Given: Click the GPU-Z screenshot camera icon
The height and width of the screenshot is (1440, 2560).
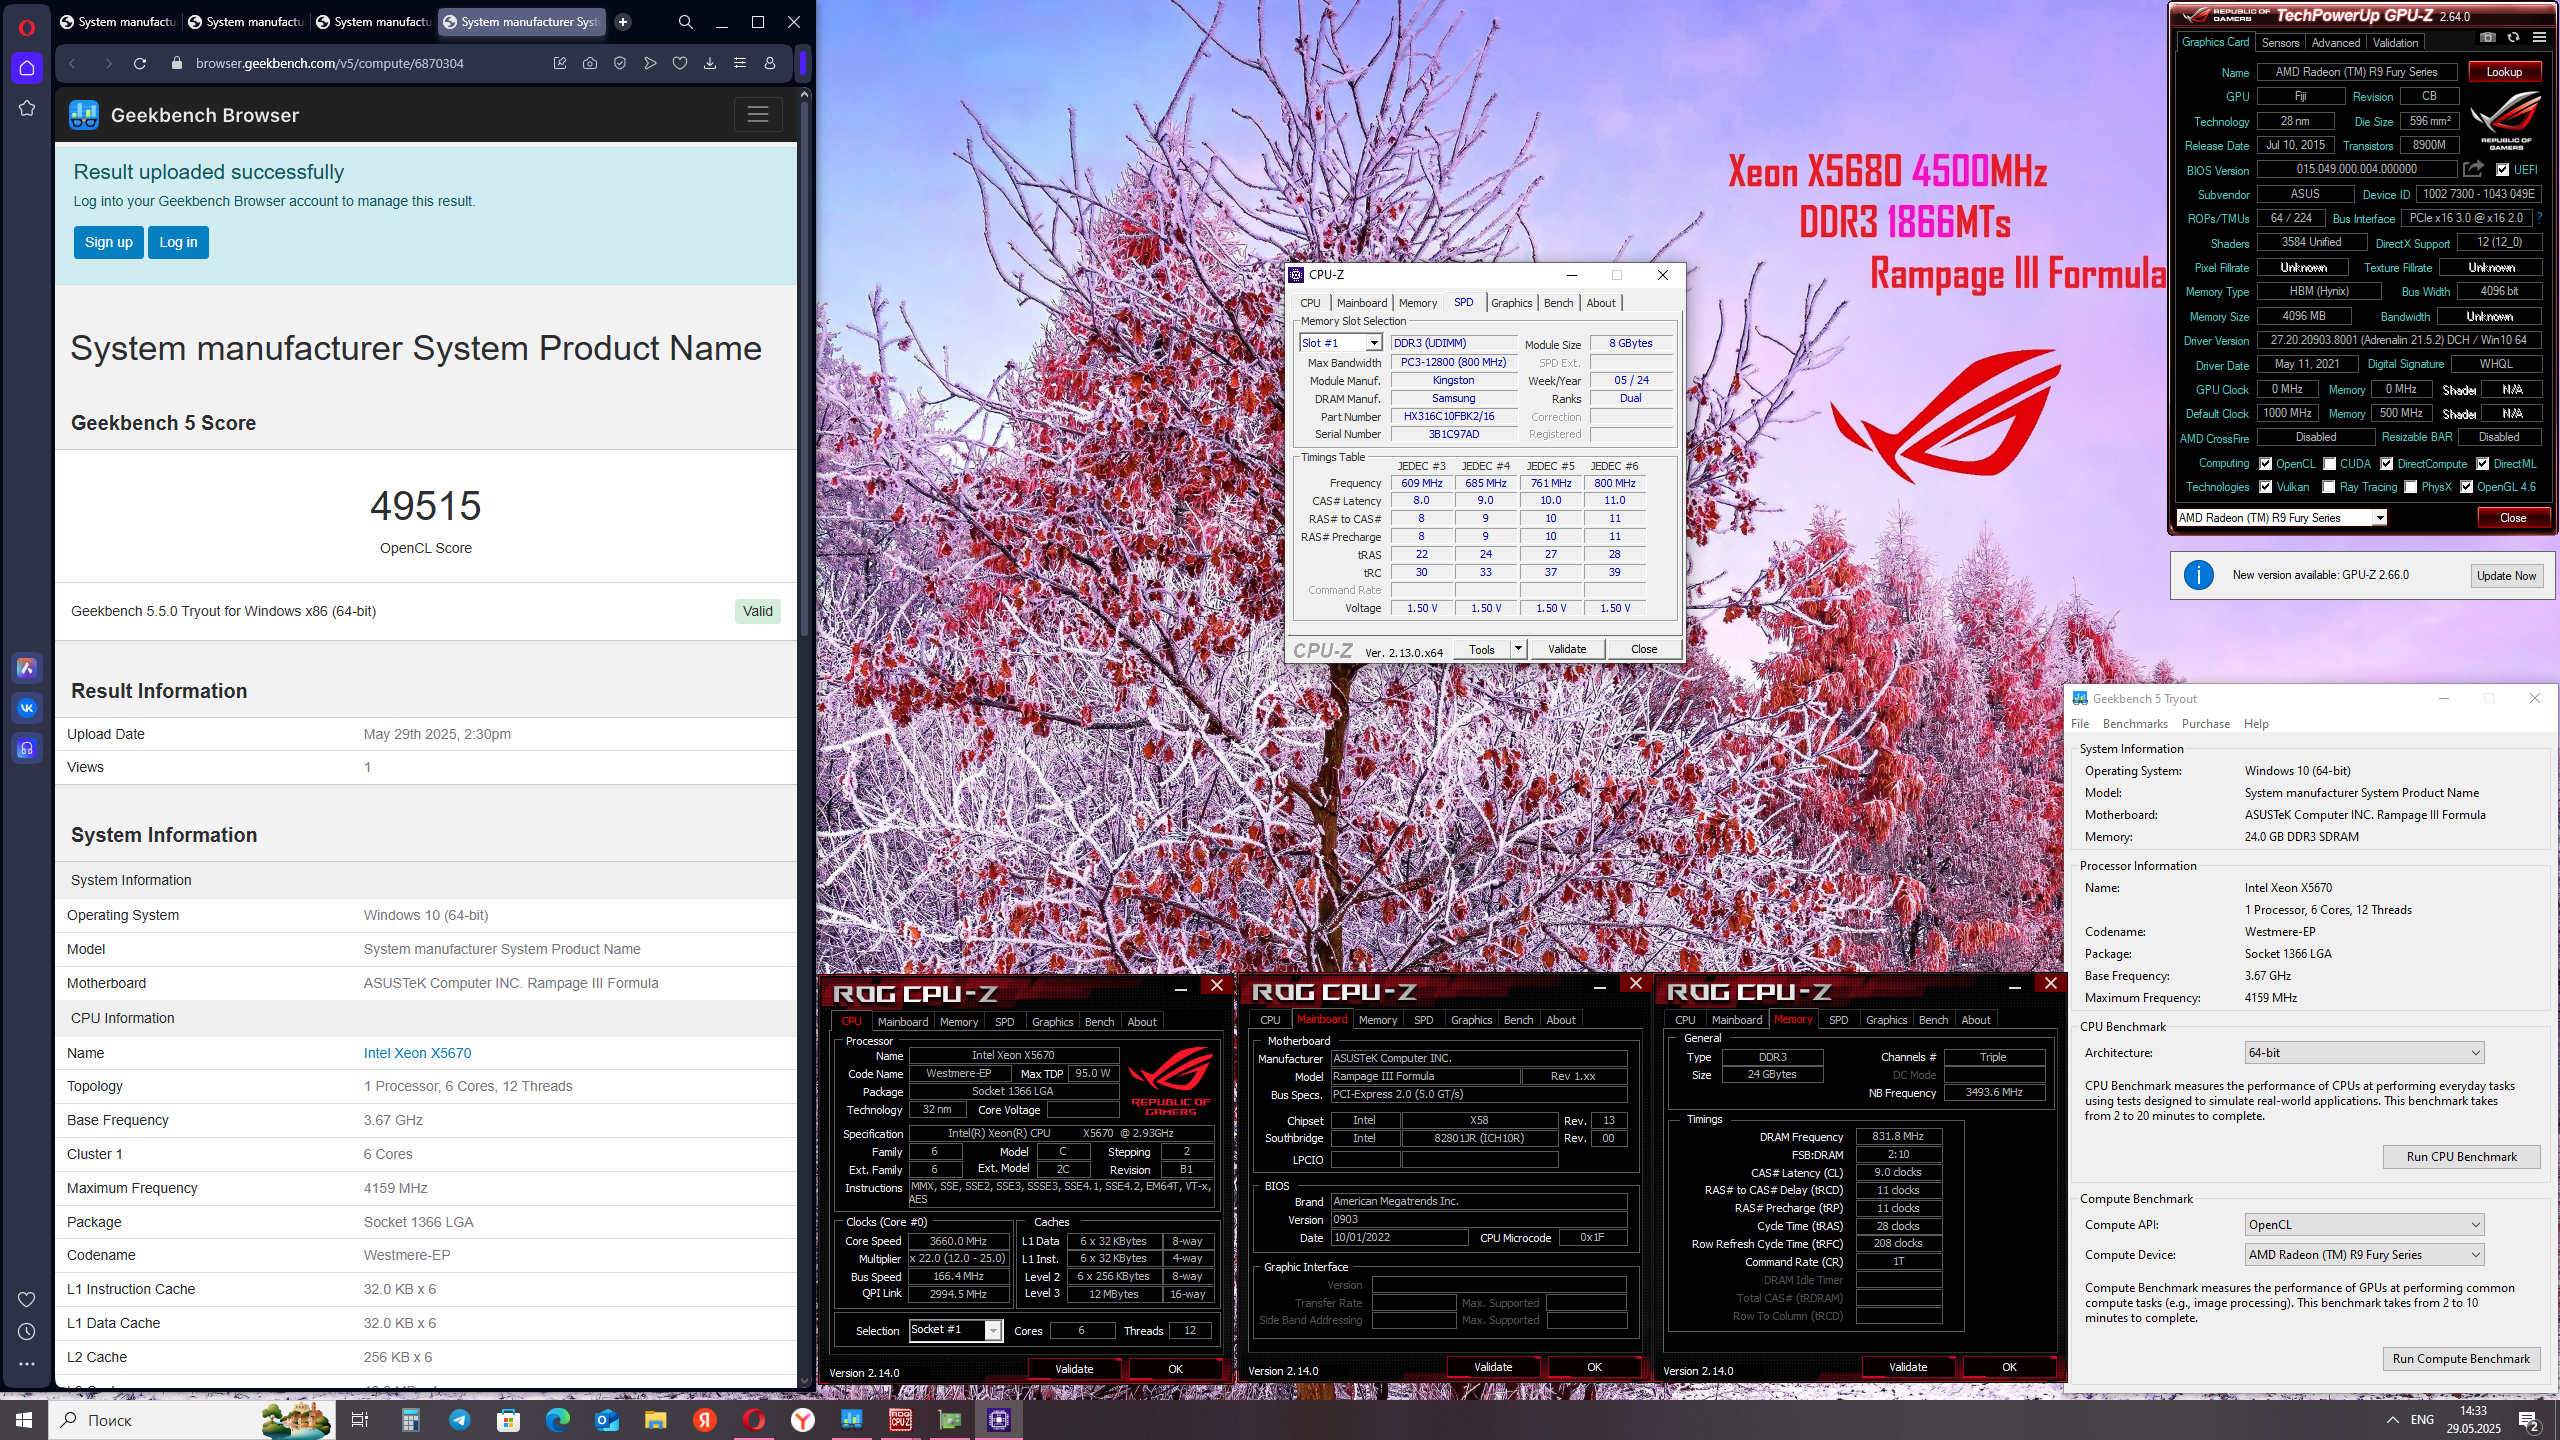Looking at the screenshot, I should [x=2488, y=38].
